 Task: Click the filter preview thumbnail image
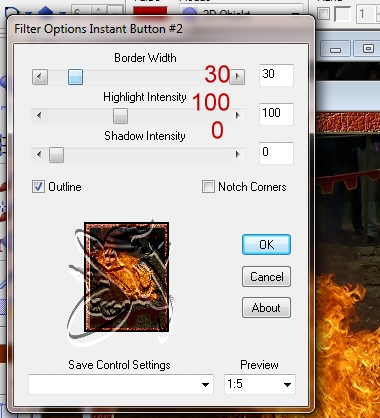(126, 277)
